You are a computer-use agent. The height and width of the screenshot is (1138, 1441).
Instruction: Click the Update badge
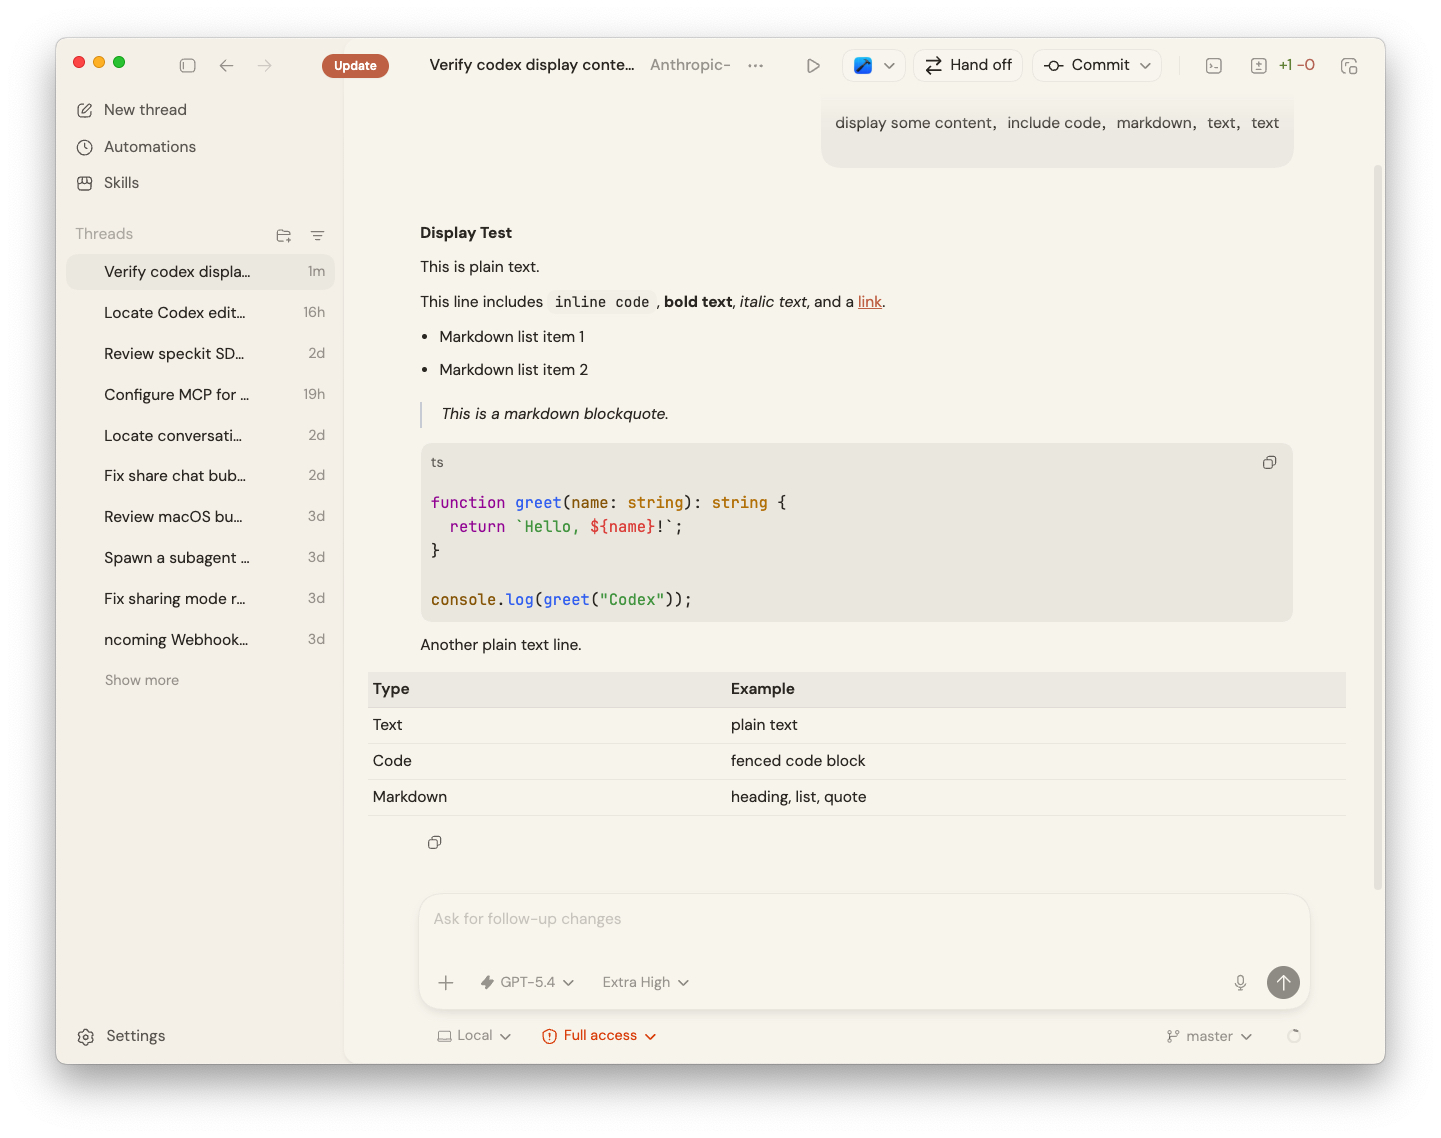pos(355,66)
